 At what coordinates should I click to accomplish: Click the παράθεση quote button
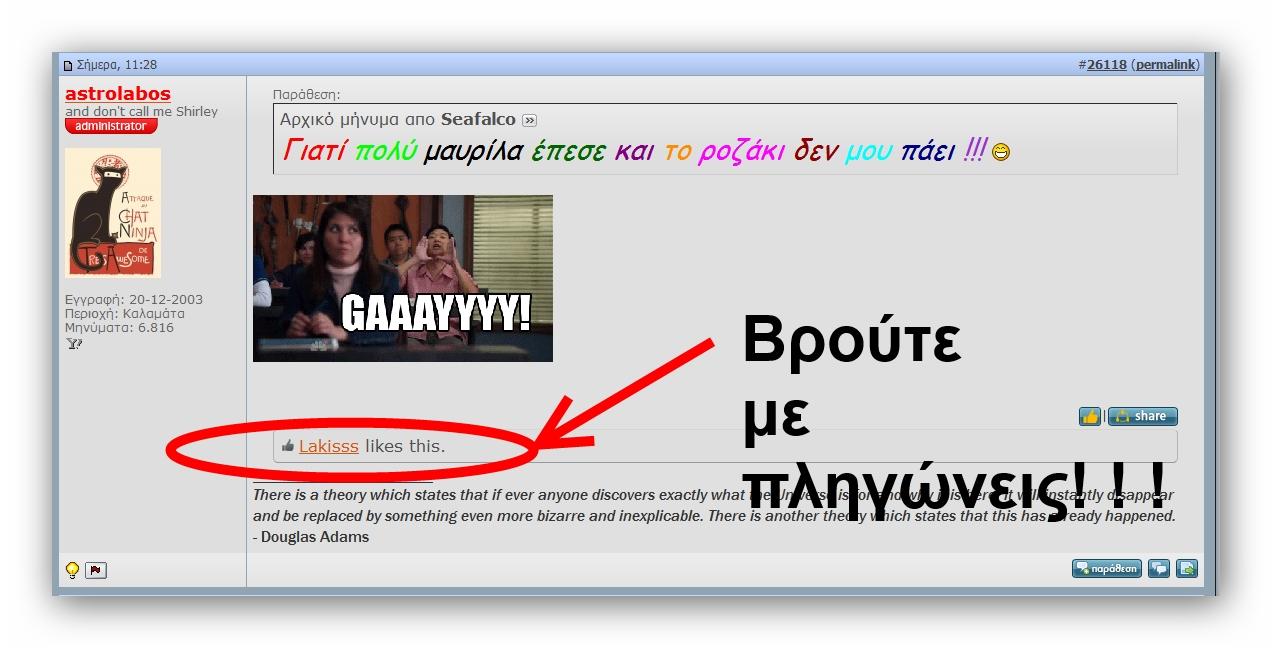(x=1107, y=568)
